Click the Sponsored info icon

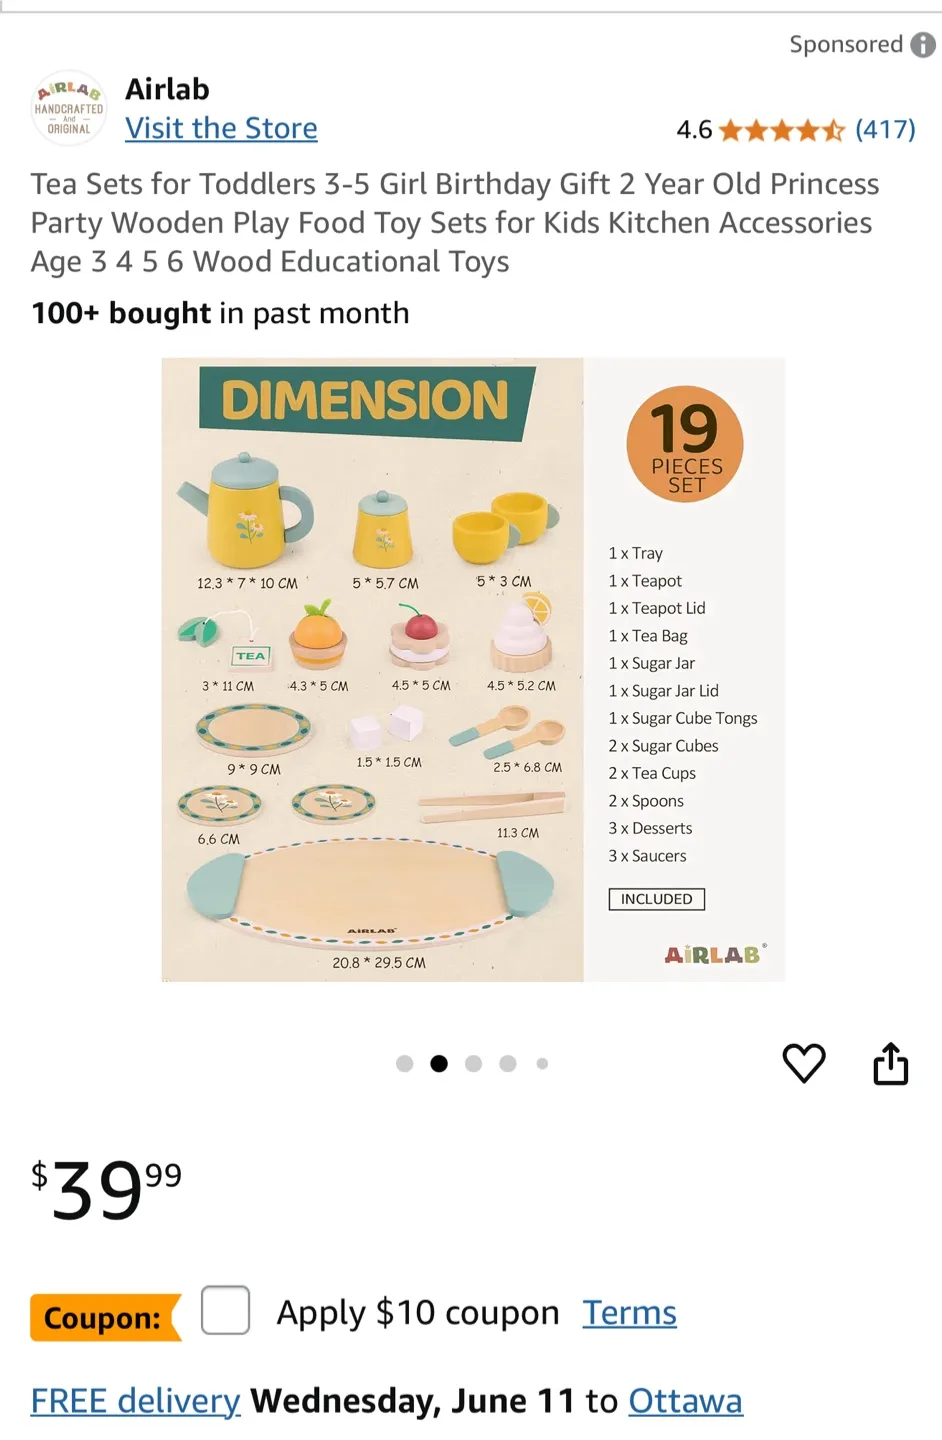pos(925,44)
